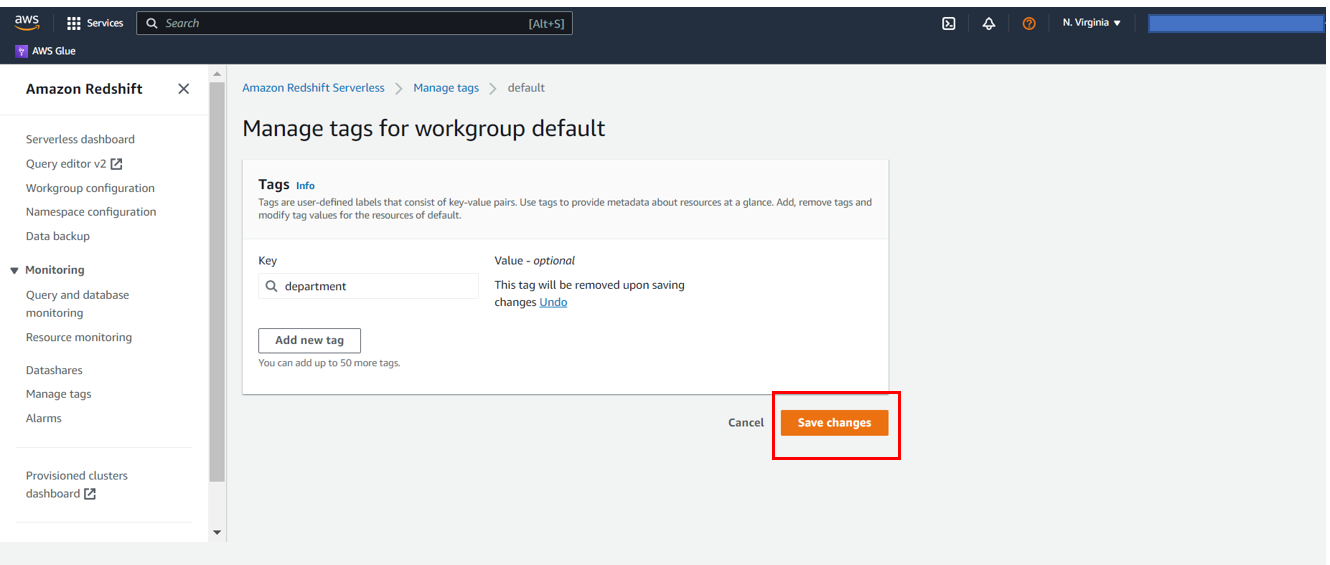Open Data backup page

(x=58, y=236)
